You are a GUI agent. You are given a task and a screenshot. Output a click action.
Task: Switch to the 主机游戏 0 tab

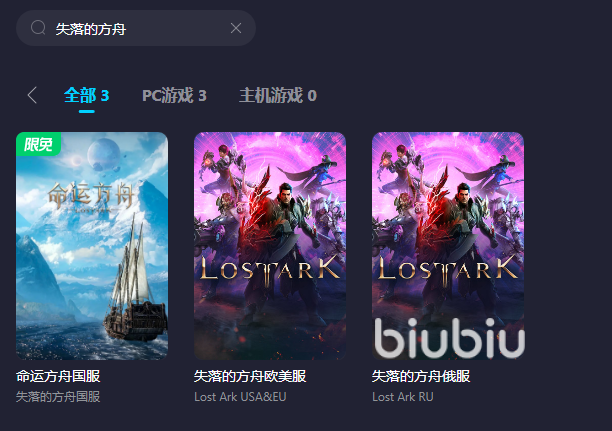278,96
